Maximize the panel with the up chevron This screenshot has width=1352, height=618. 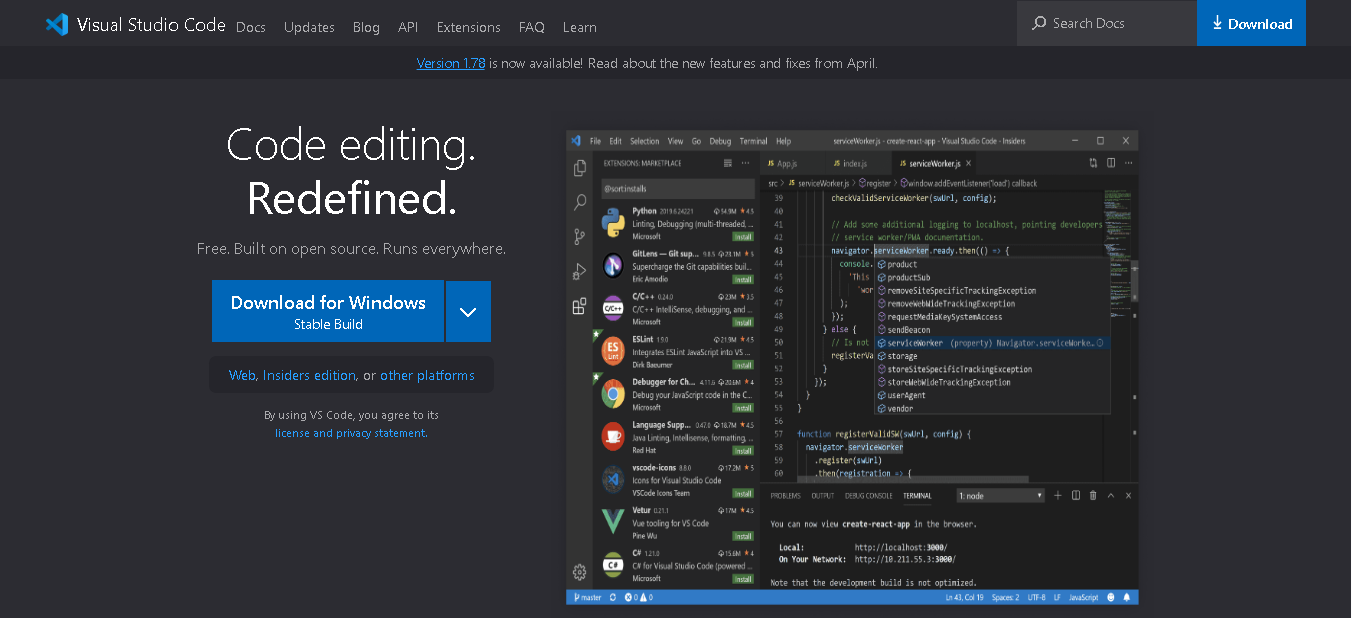pos(1111,495)
